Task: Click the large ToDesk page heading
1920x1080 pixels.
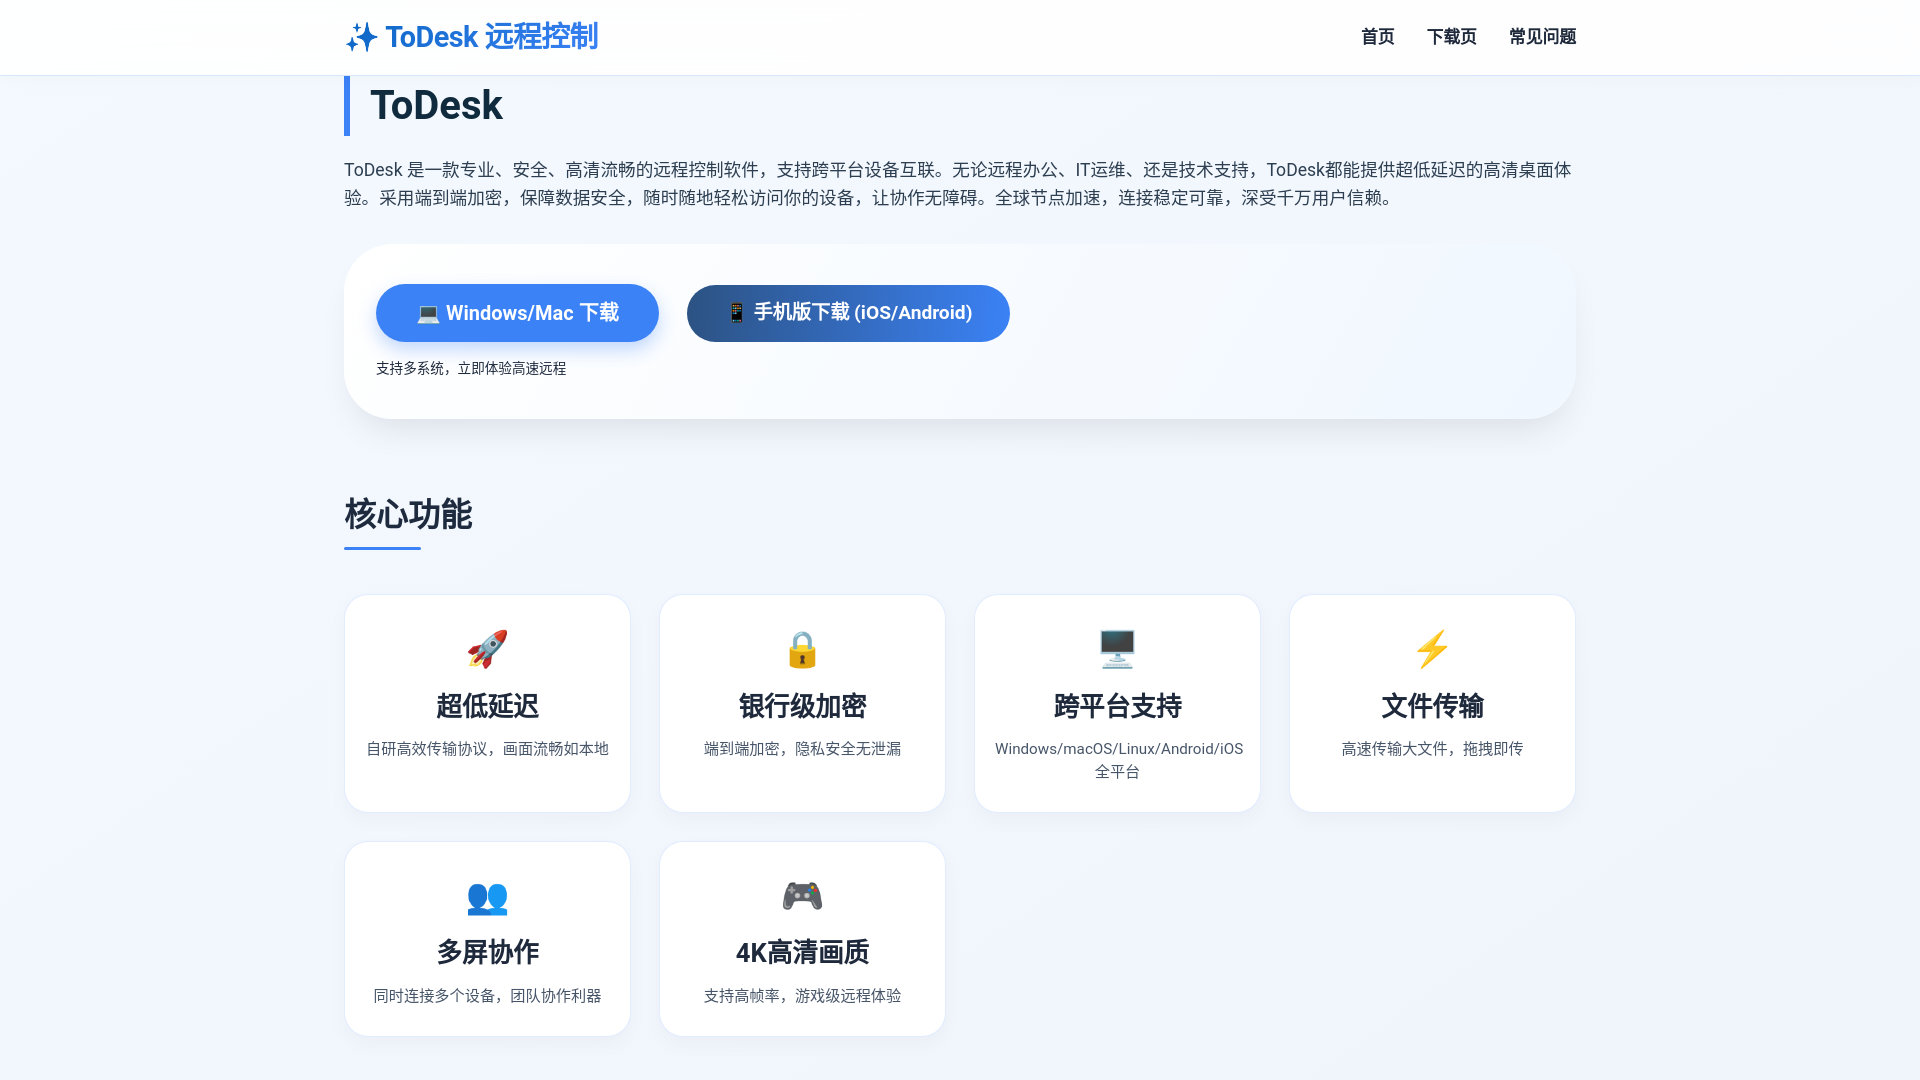Action: (436, 105)
